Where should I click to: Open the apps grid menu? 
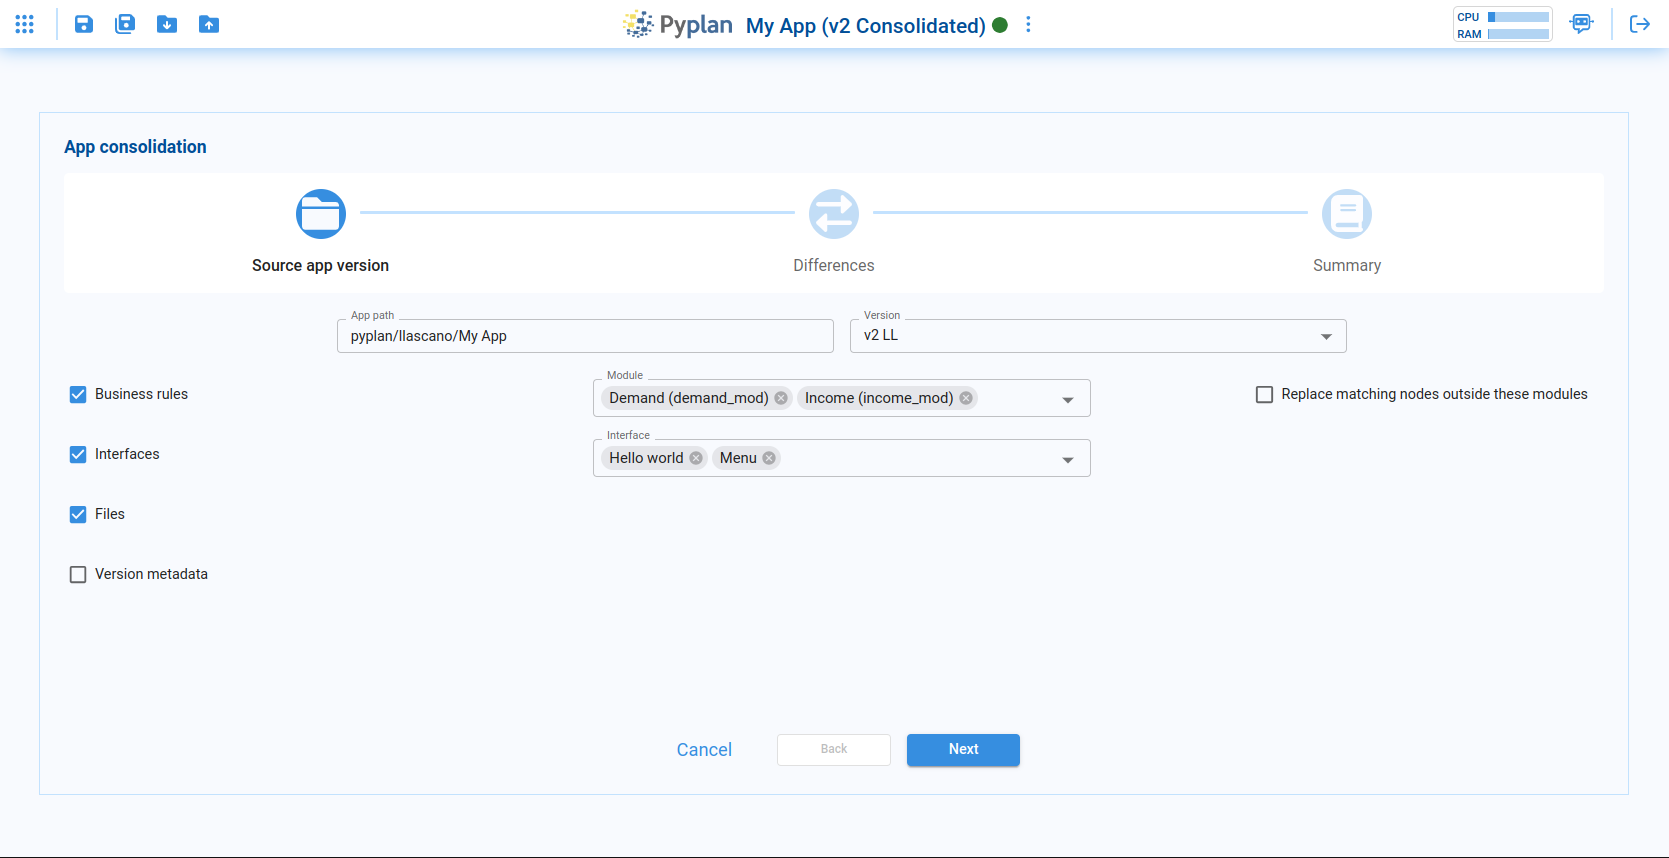coord(25,24)
